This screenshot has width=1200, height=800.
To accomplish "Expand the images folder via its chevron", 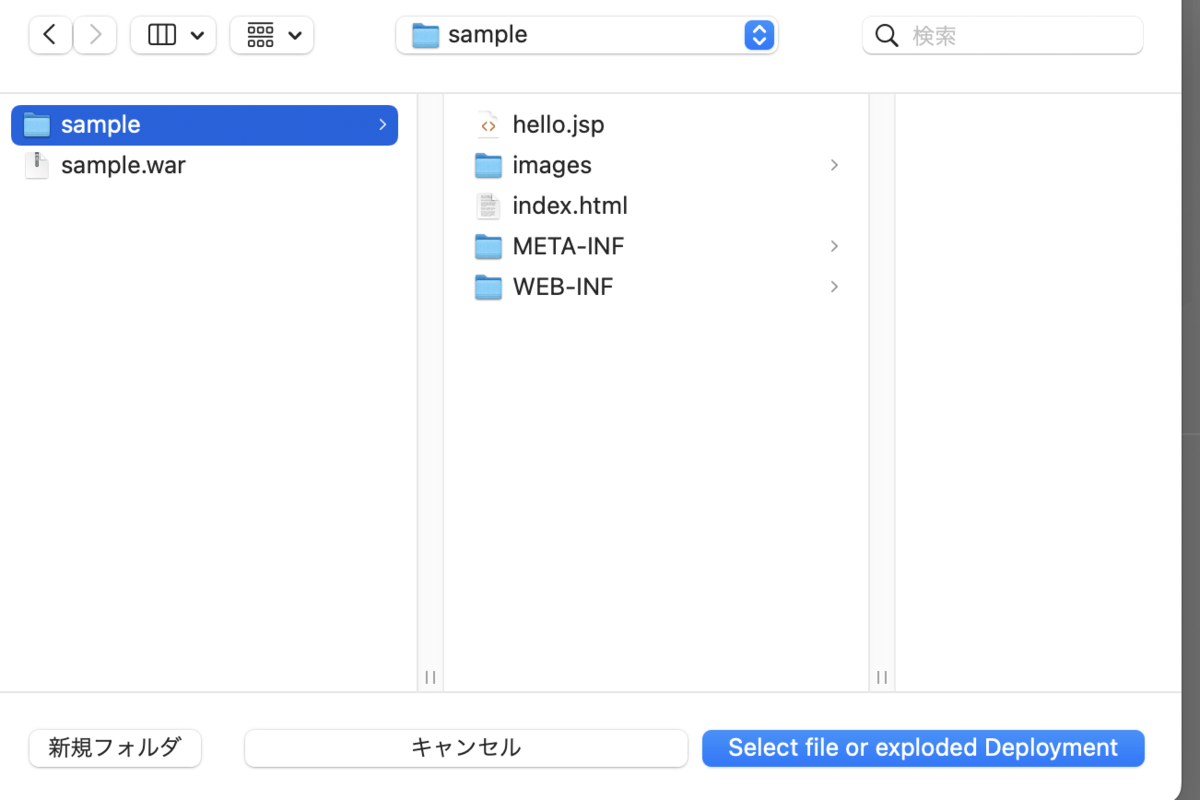I will click(x=834, y=165).
